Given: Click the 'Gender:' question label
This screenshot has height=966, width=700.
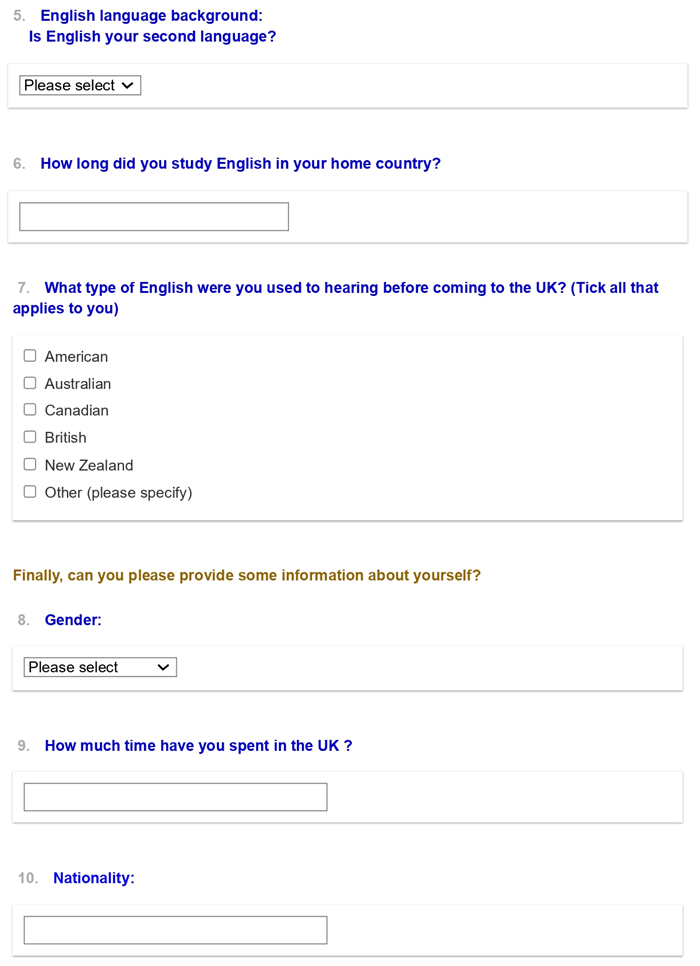Looking at the screenshot, I should point(73,621).
